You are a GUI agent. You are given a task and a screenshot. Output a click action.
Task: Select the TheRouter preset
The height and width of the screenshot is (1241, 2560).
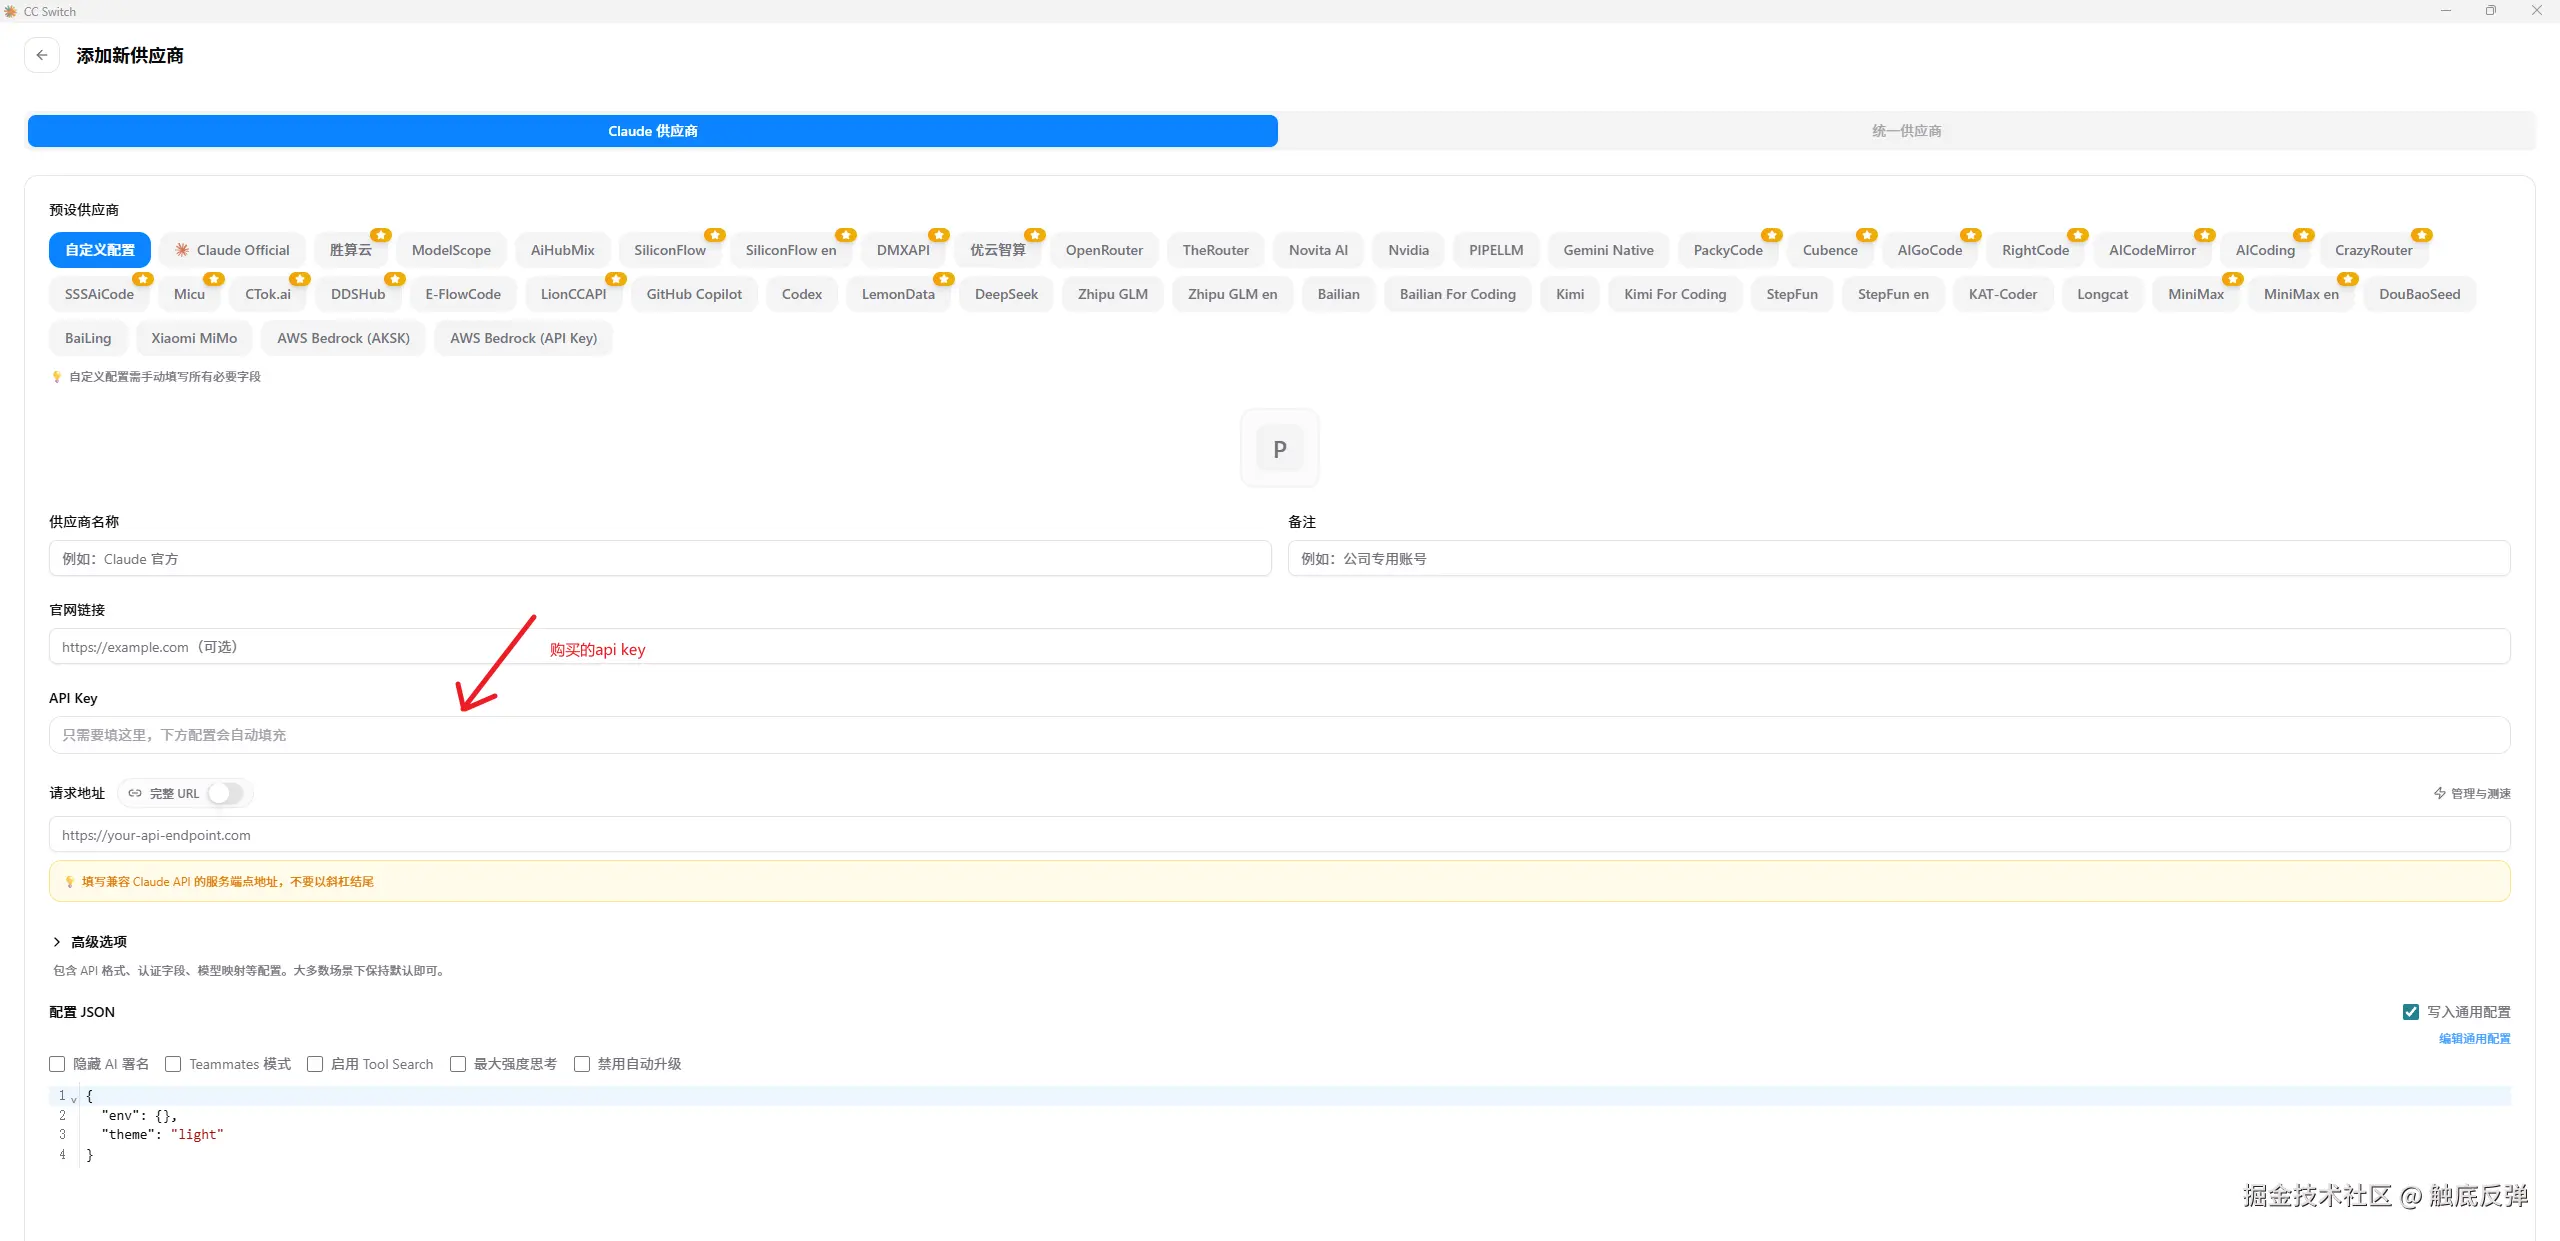[x=1215, y=250]
